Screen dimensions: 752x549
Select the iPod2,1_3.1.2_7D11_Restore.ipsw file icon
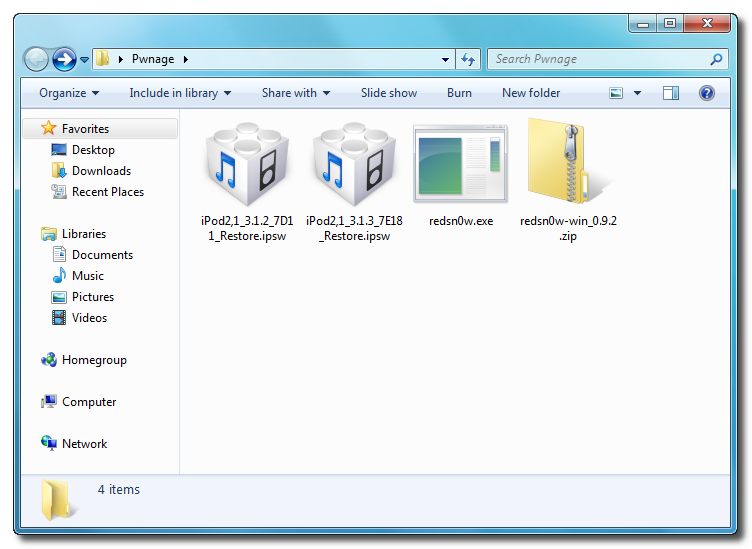pyautogui.click(x=244, y=166)
